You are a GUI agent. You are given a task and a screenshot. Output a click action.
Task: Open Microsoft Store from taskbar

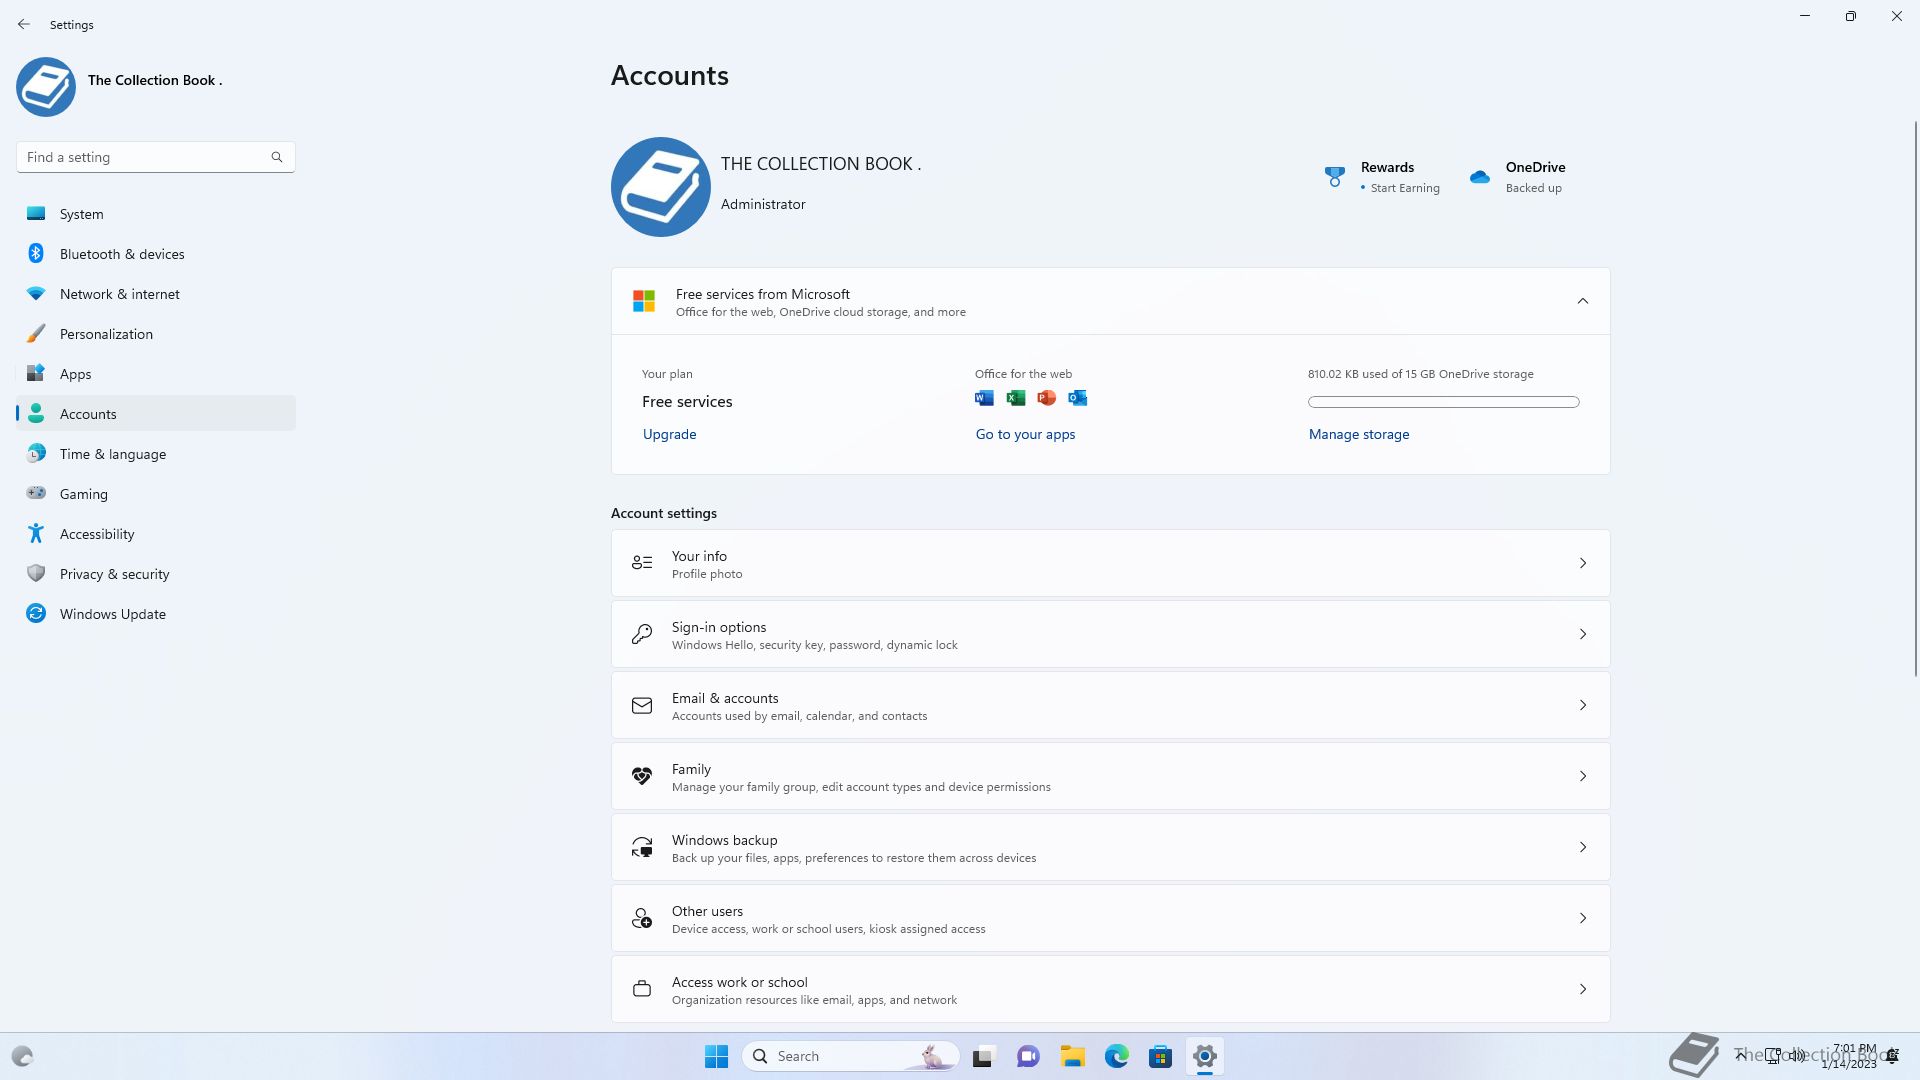tap(1160, 1056)
